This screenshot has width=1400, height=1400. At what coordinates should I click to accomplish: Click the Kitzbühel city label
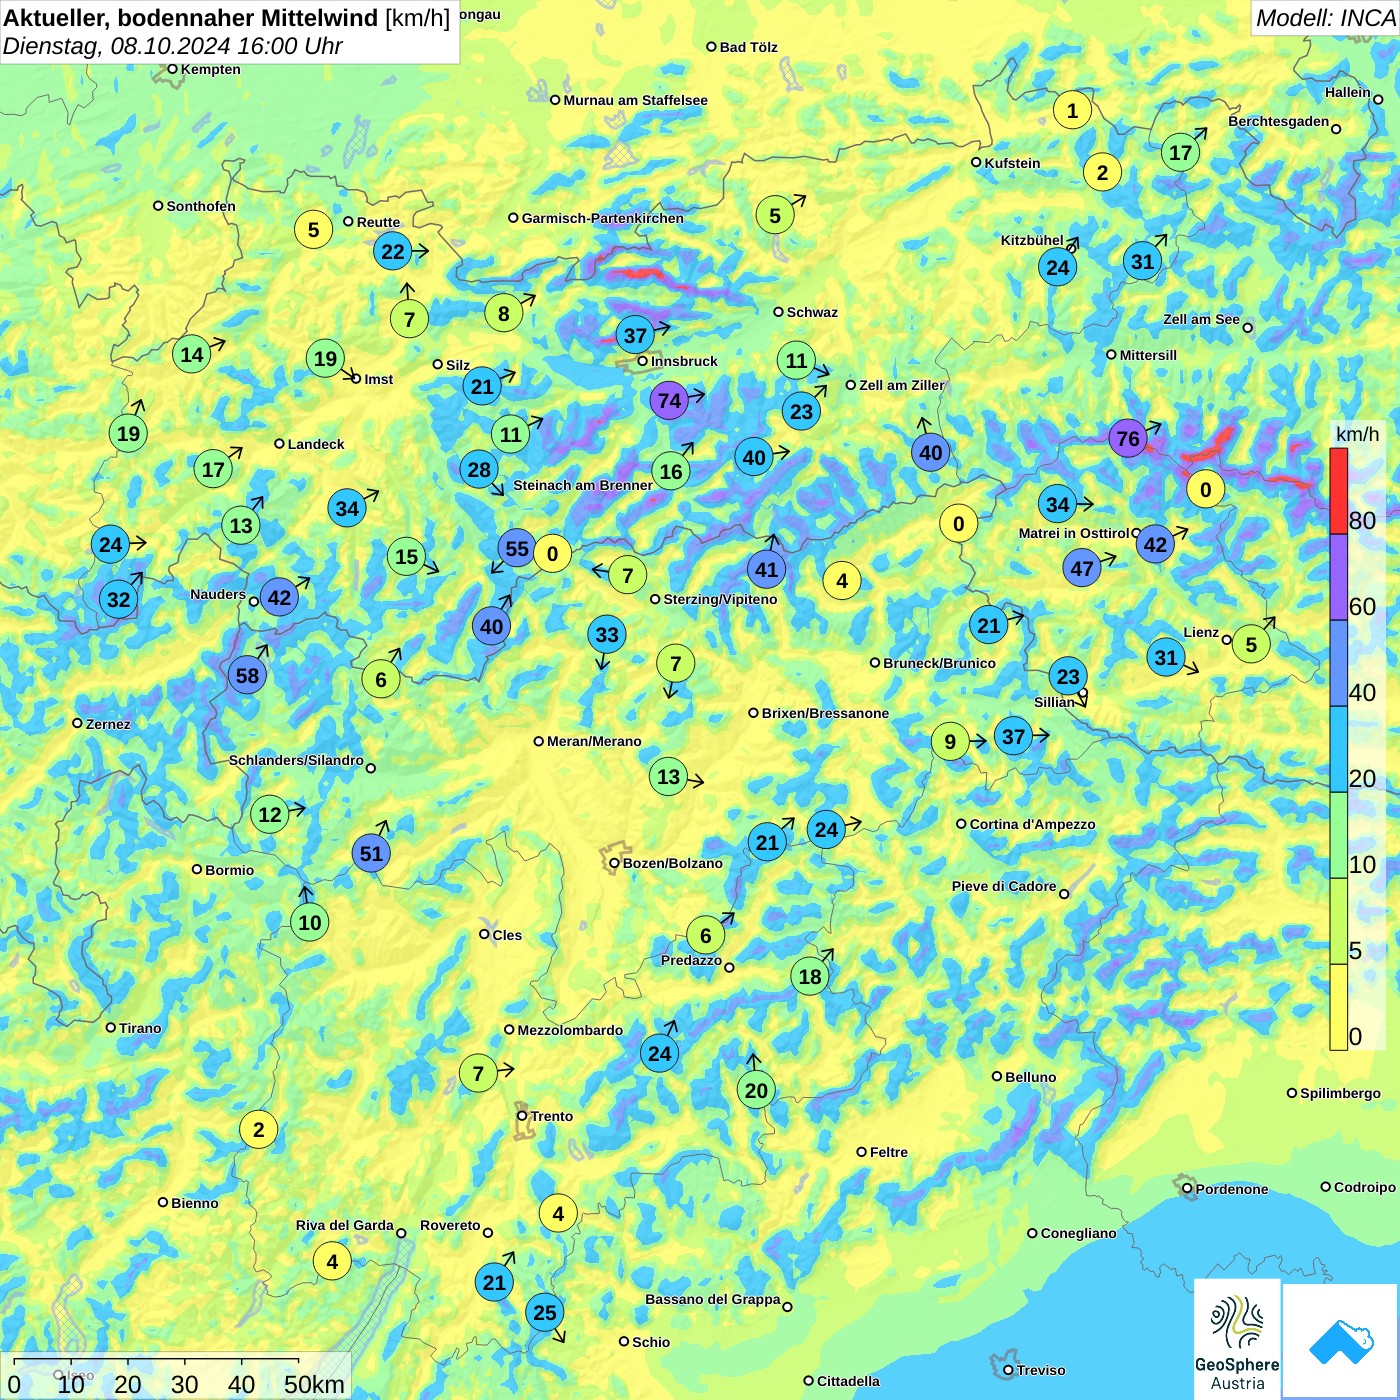pos(1032,240)
